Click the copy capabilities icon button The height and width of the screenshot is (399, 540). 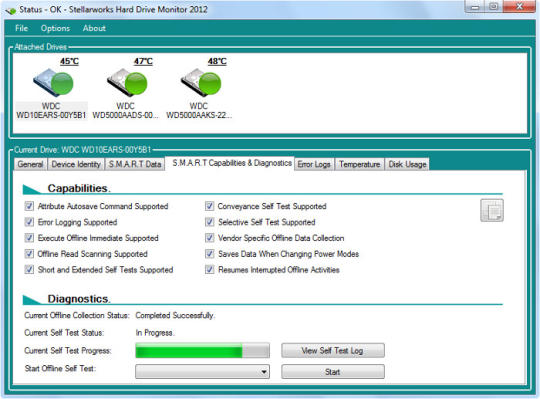coord(492,210)
